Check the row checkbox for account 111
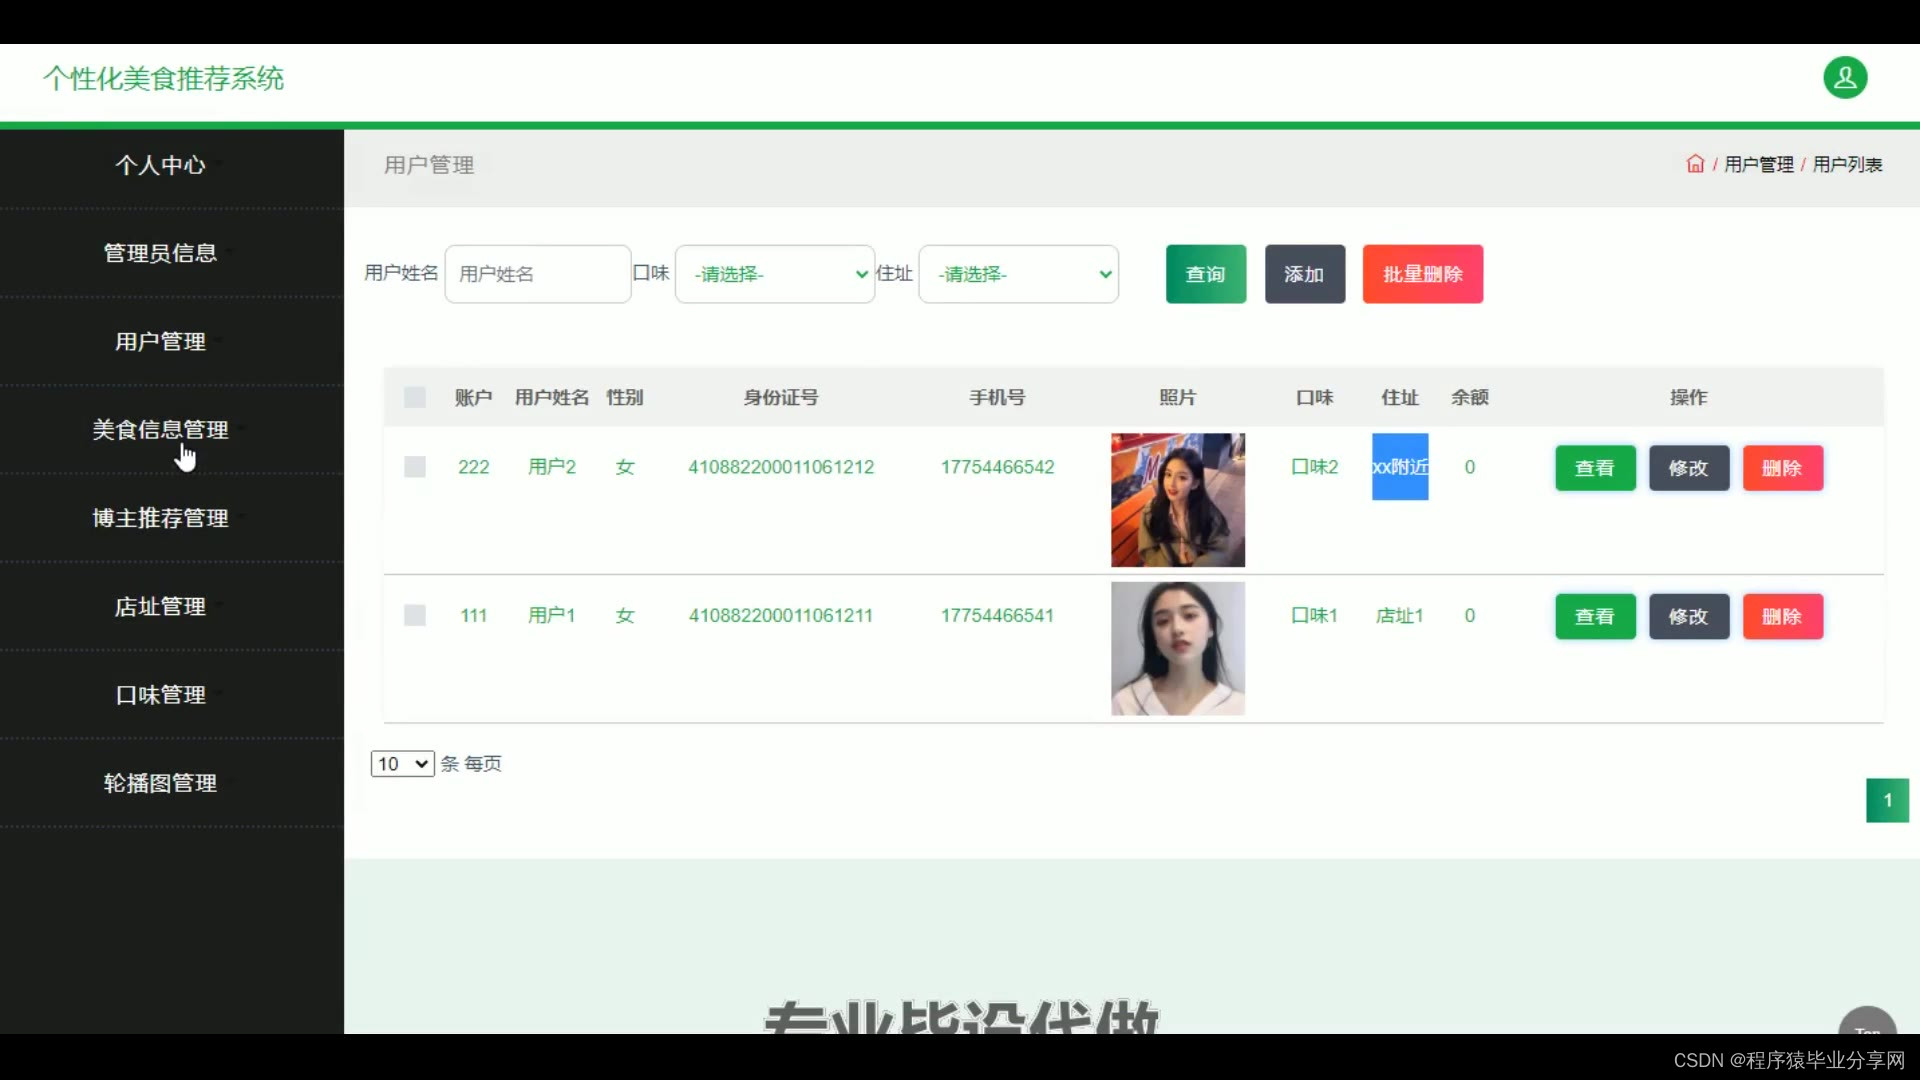The width and height of the screenshot is (1920, 1080). (x=415, y=616)
